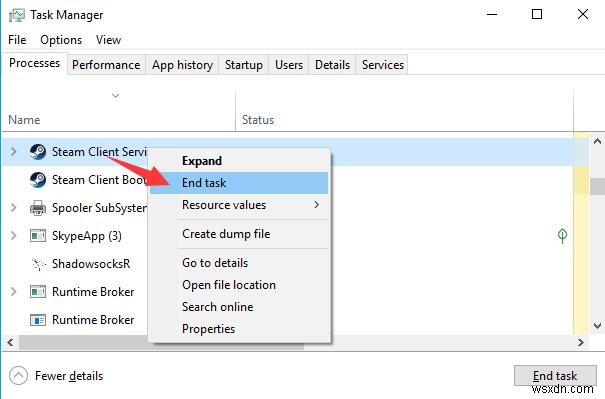
Task: Choose Go to details in context menu
Action: [239, 263]
